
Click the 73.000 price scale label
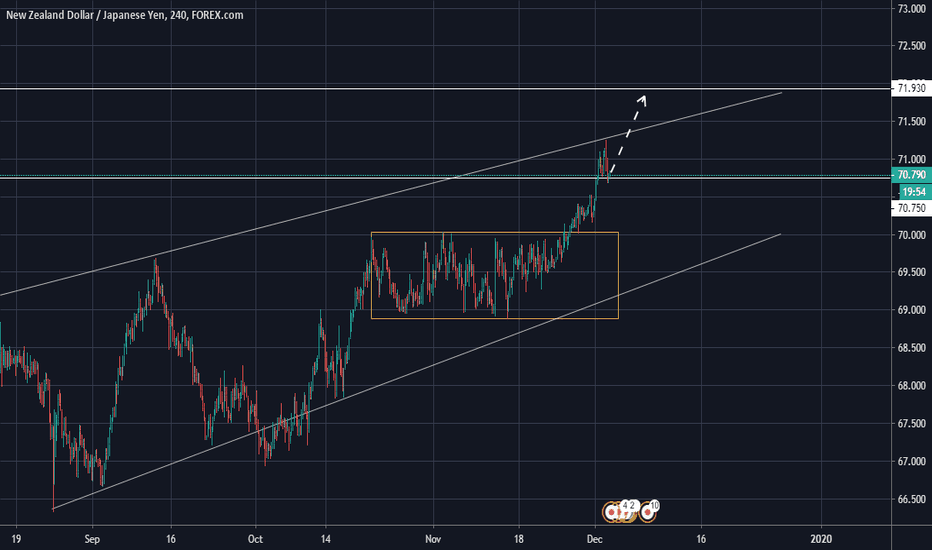pyautogui.click(x=910, y=9)
